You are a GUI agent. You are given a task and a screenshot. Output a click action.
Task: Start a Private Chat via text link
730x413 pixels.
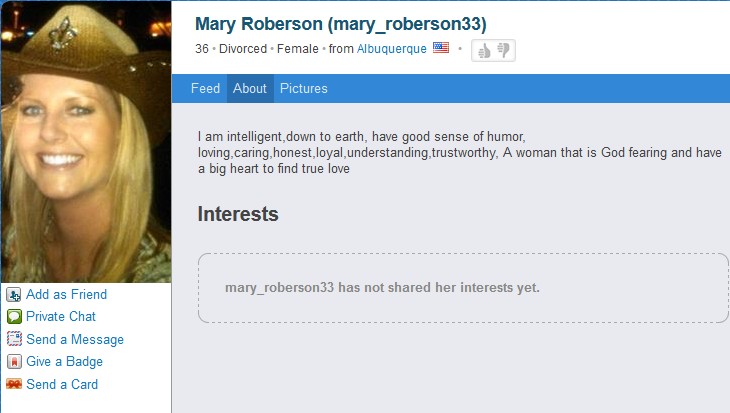[61, 317]
